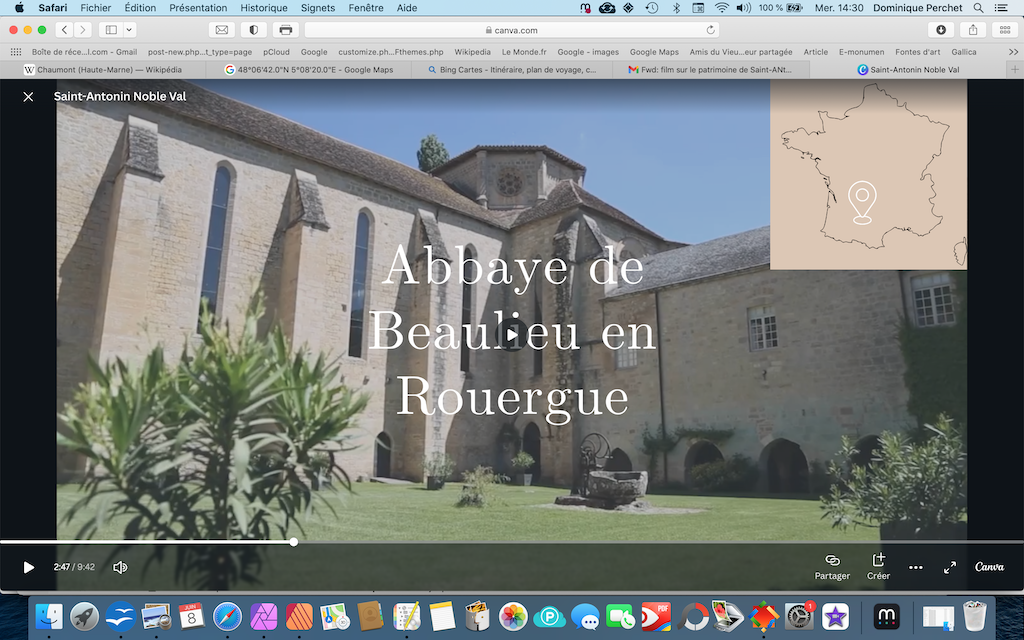Switch to Bing Cartes tab

[x=511, y=69]
